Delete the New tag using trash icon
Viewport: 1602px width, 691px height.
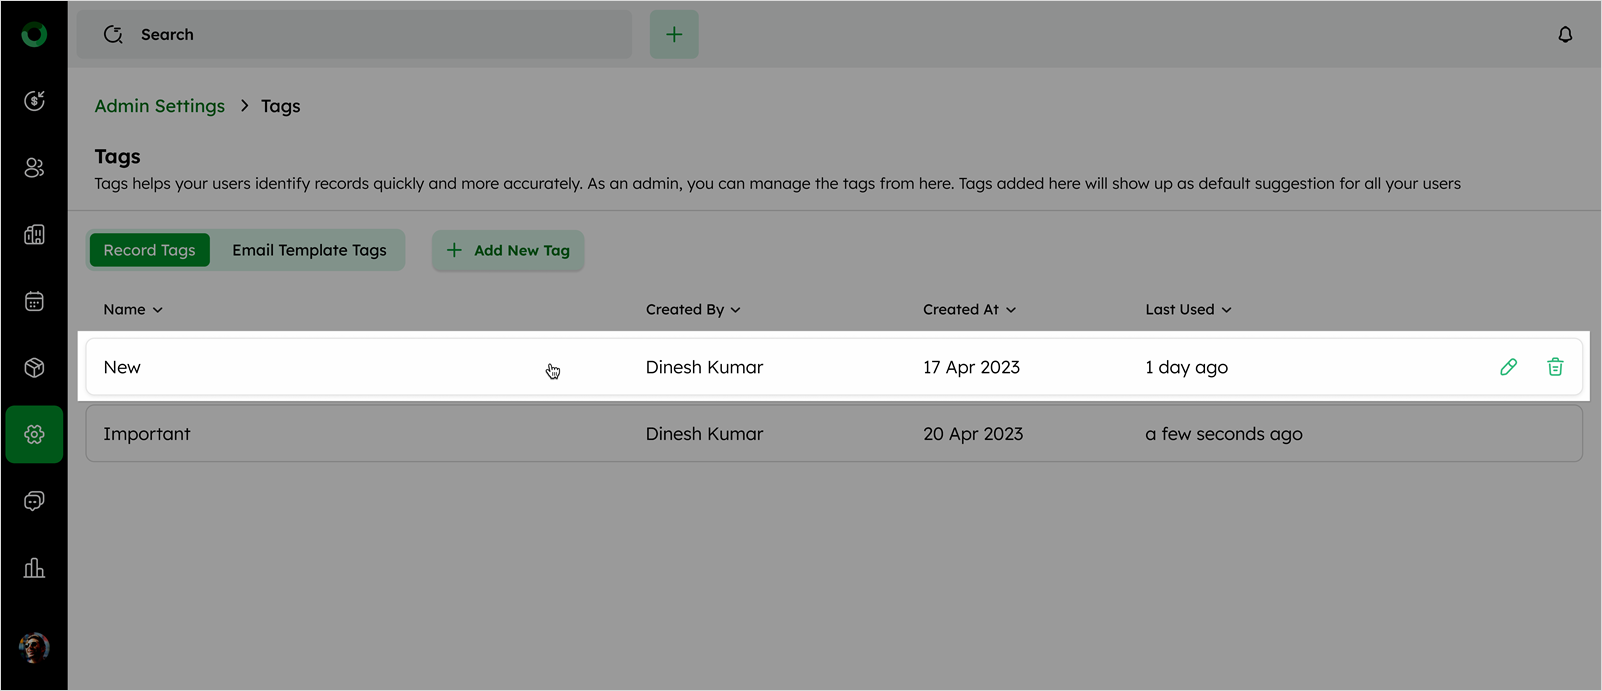click(1555, 367)
